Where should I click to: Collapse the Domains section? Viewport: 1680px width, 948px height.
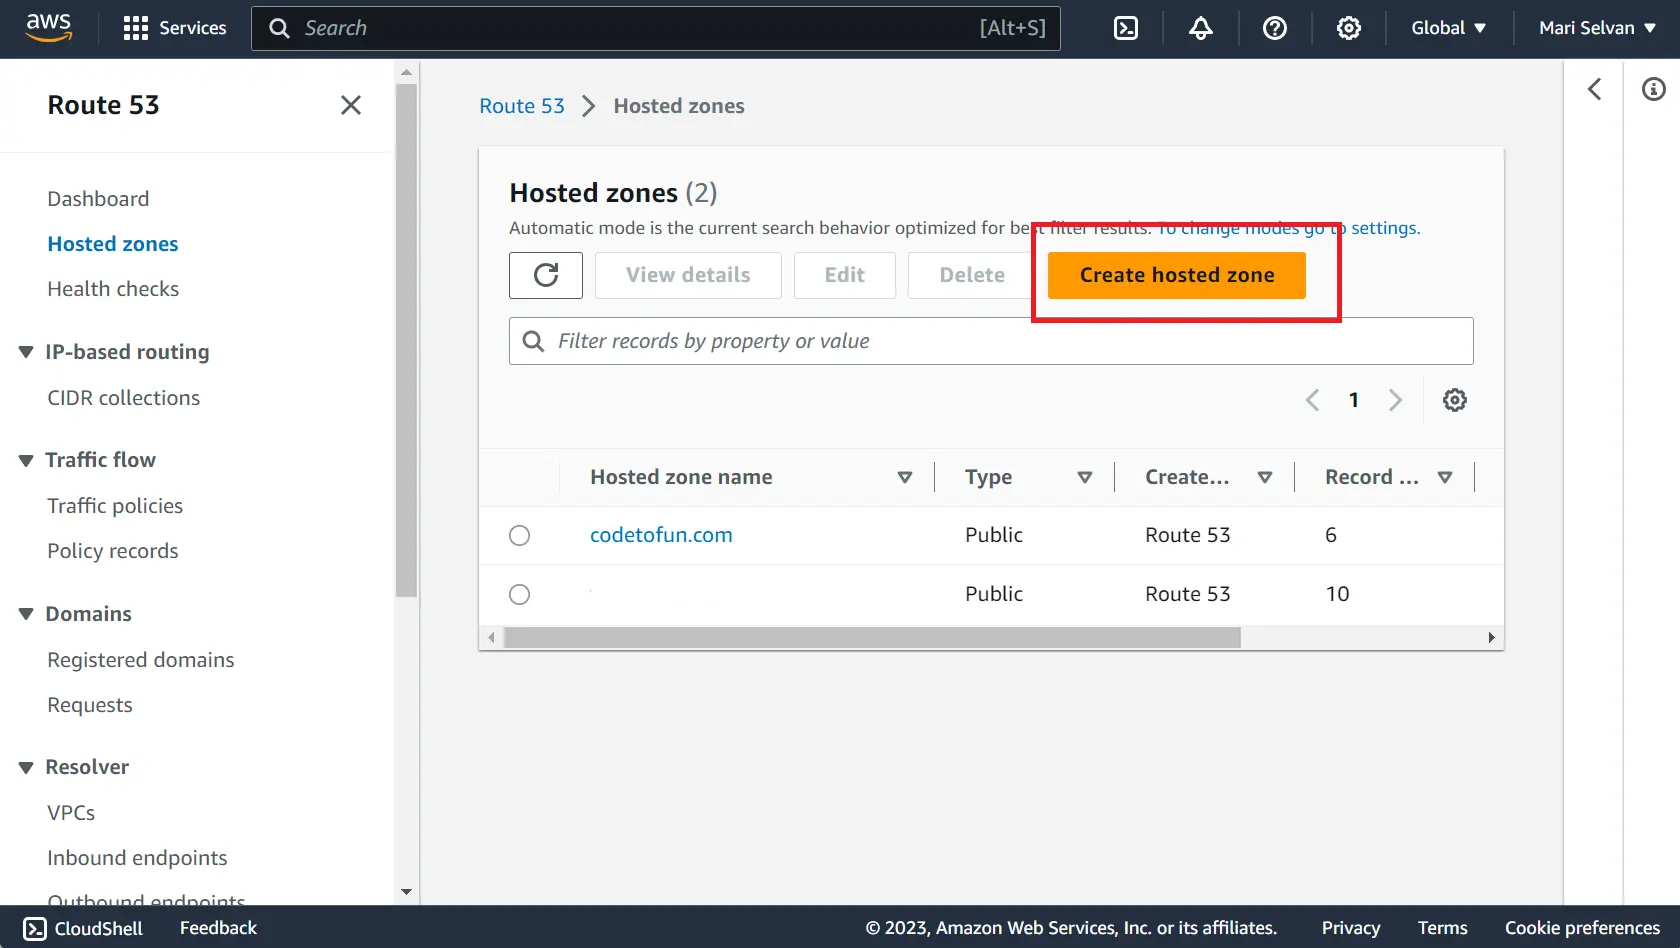26,614
